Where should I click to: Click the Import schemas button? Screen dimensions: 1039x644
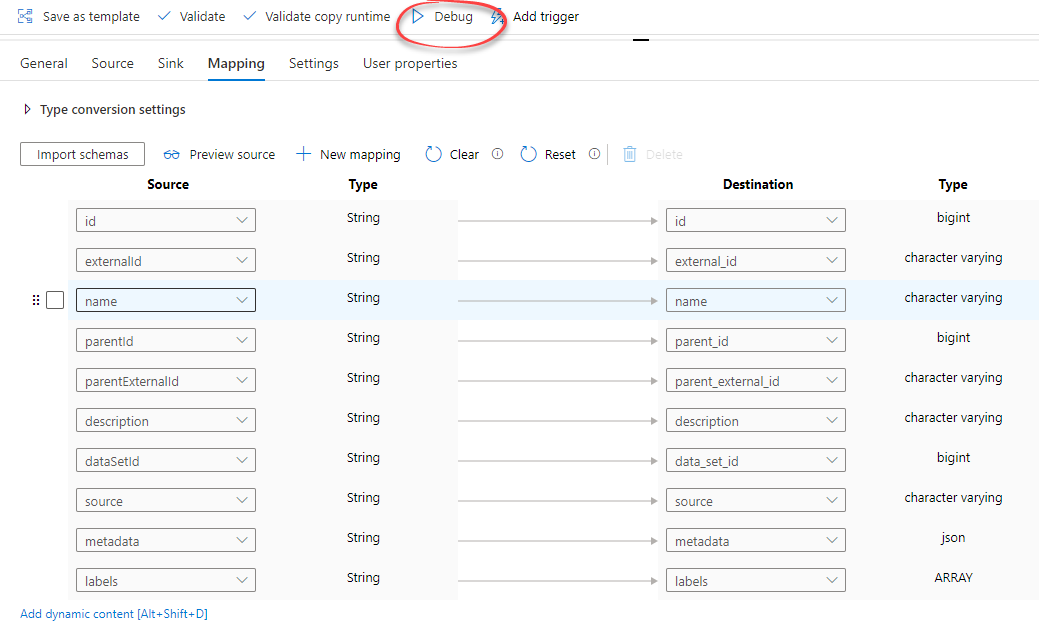pyautogui.click(x=82, y=154)
